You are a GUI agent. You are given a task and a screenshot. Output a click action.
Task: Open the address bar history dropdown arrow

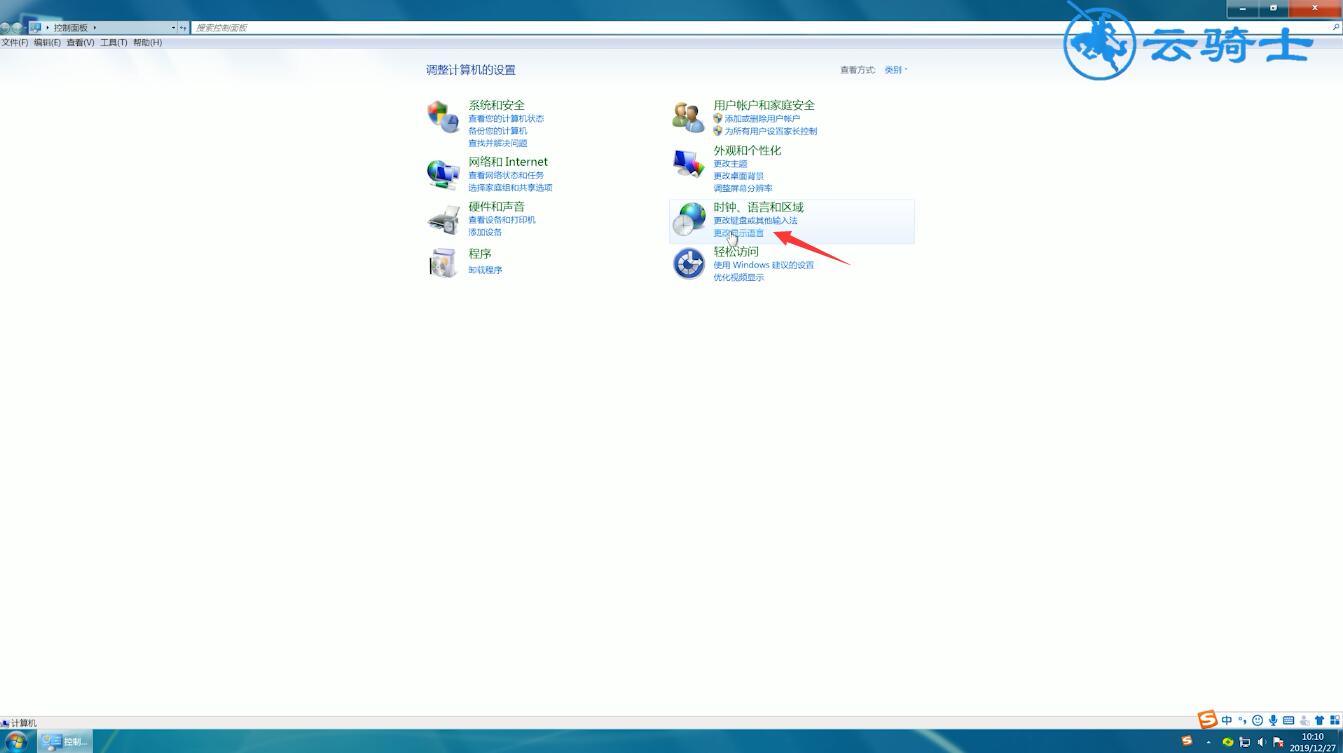pyautogui.click(x=173, y=28)
